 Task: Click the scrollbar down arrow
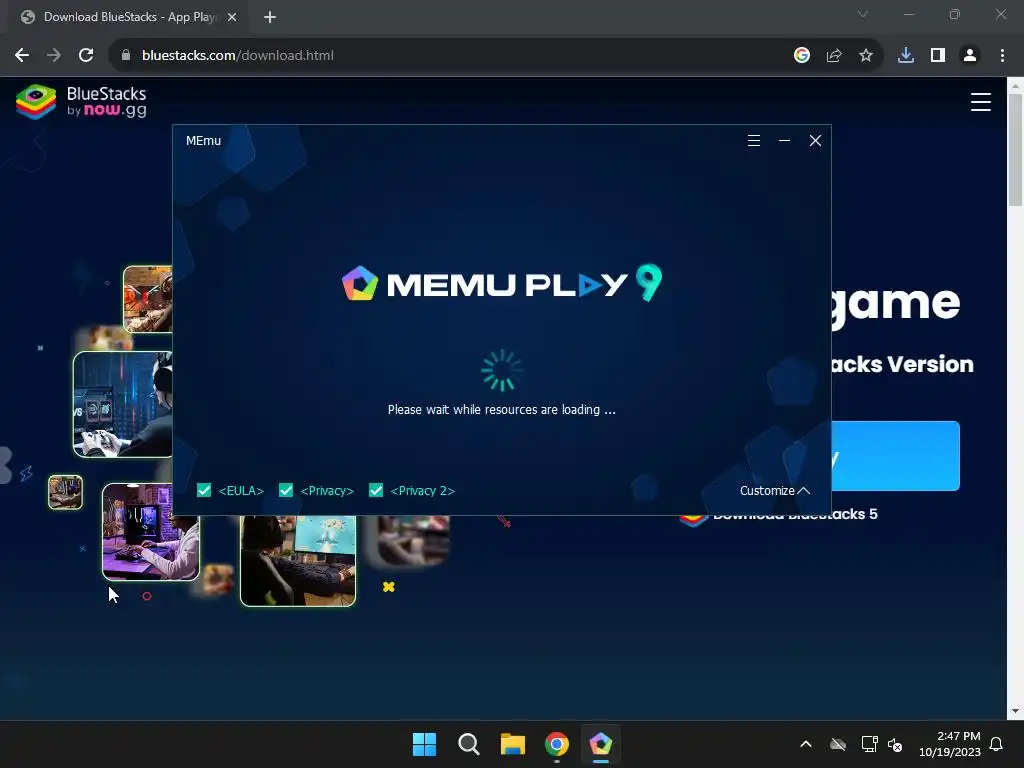point(1016,712)
